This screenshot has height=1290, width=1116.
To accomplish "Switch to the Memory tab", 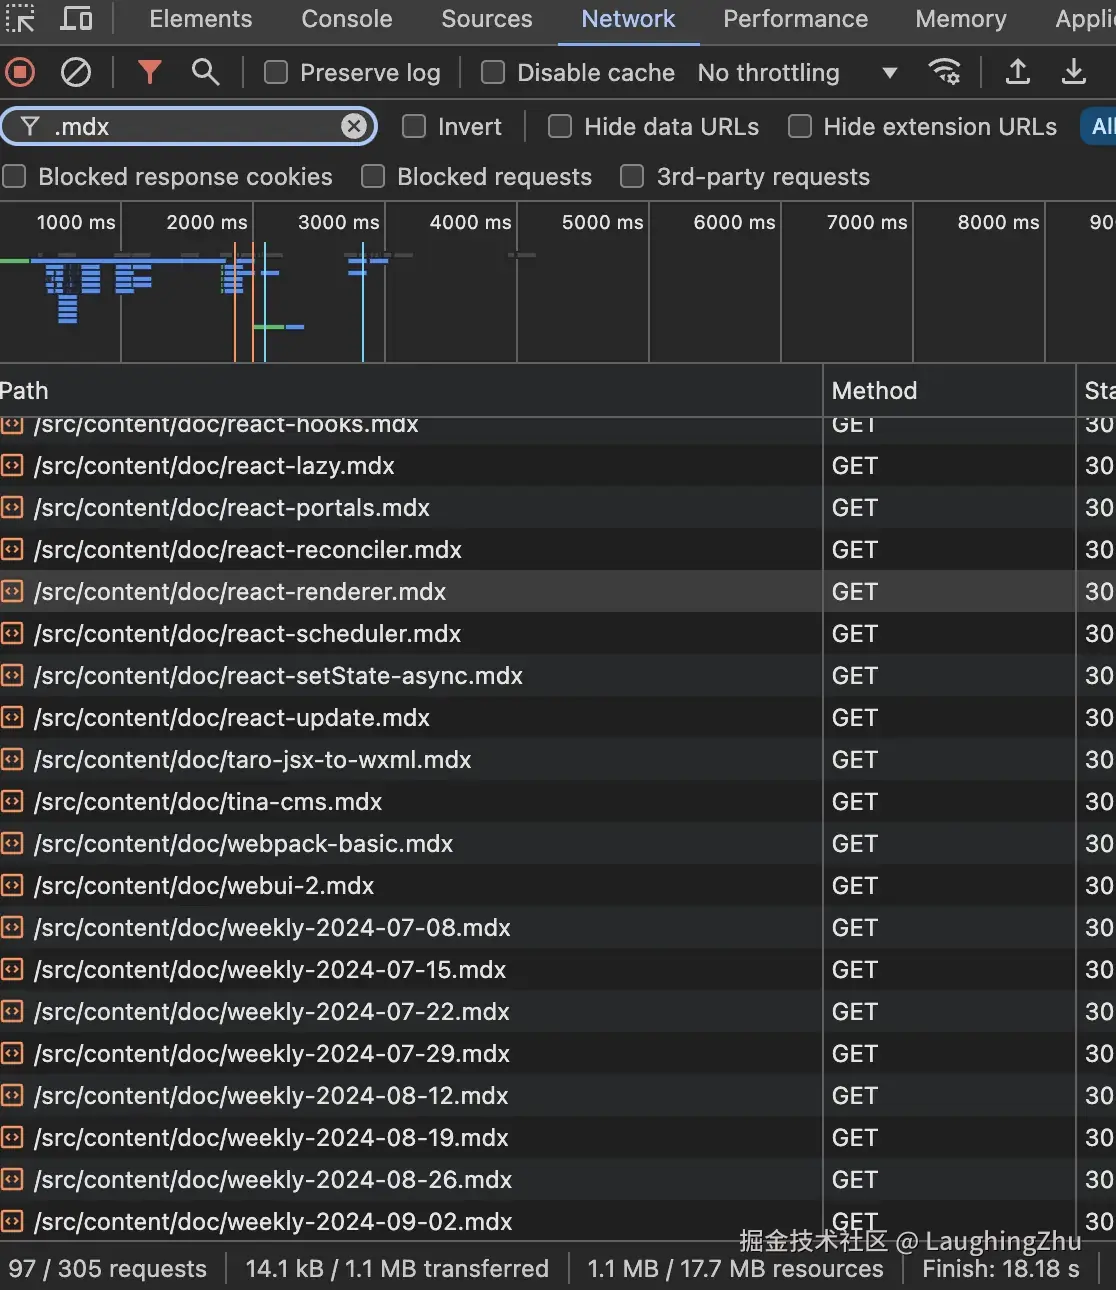I will (961, 19).
